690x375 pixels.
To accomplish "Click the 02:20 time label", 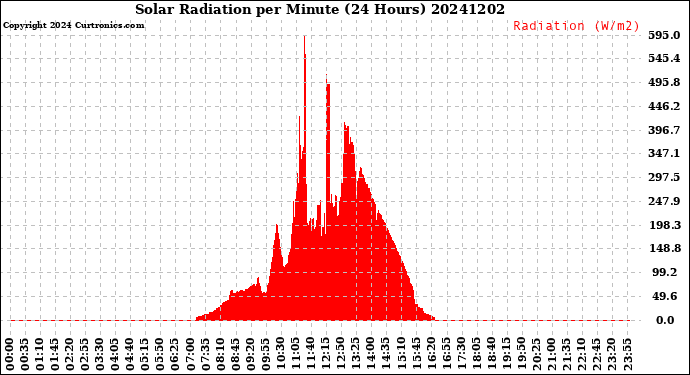I will [70, 355].
